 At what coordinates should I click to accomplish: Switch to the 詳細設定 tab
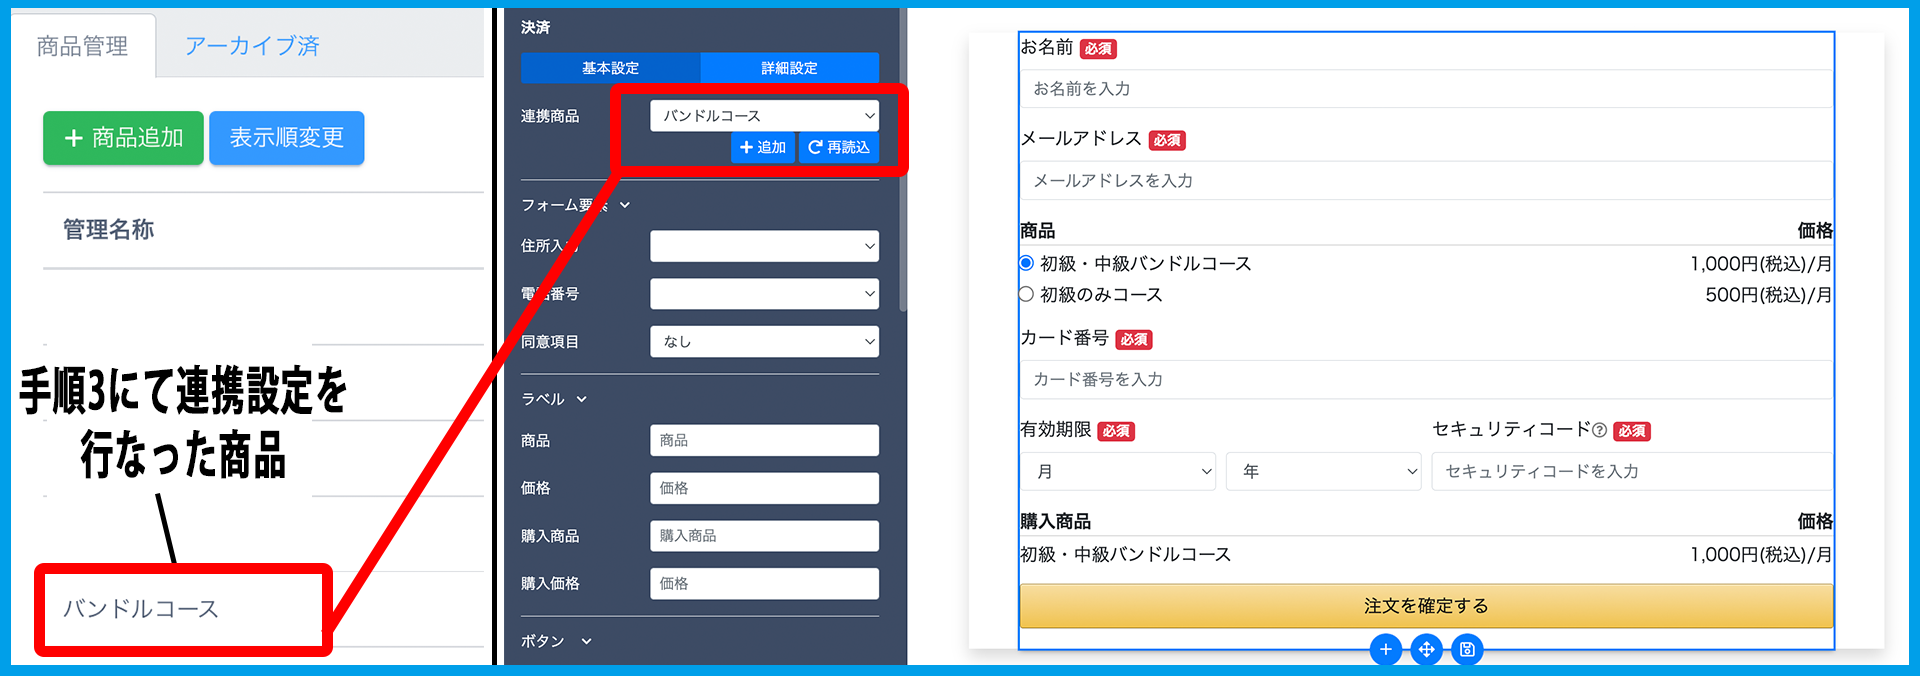(789, 68)
